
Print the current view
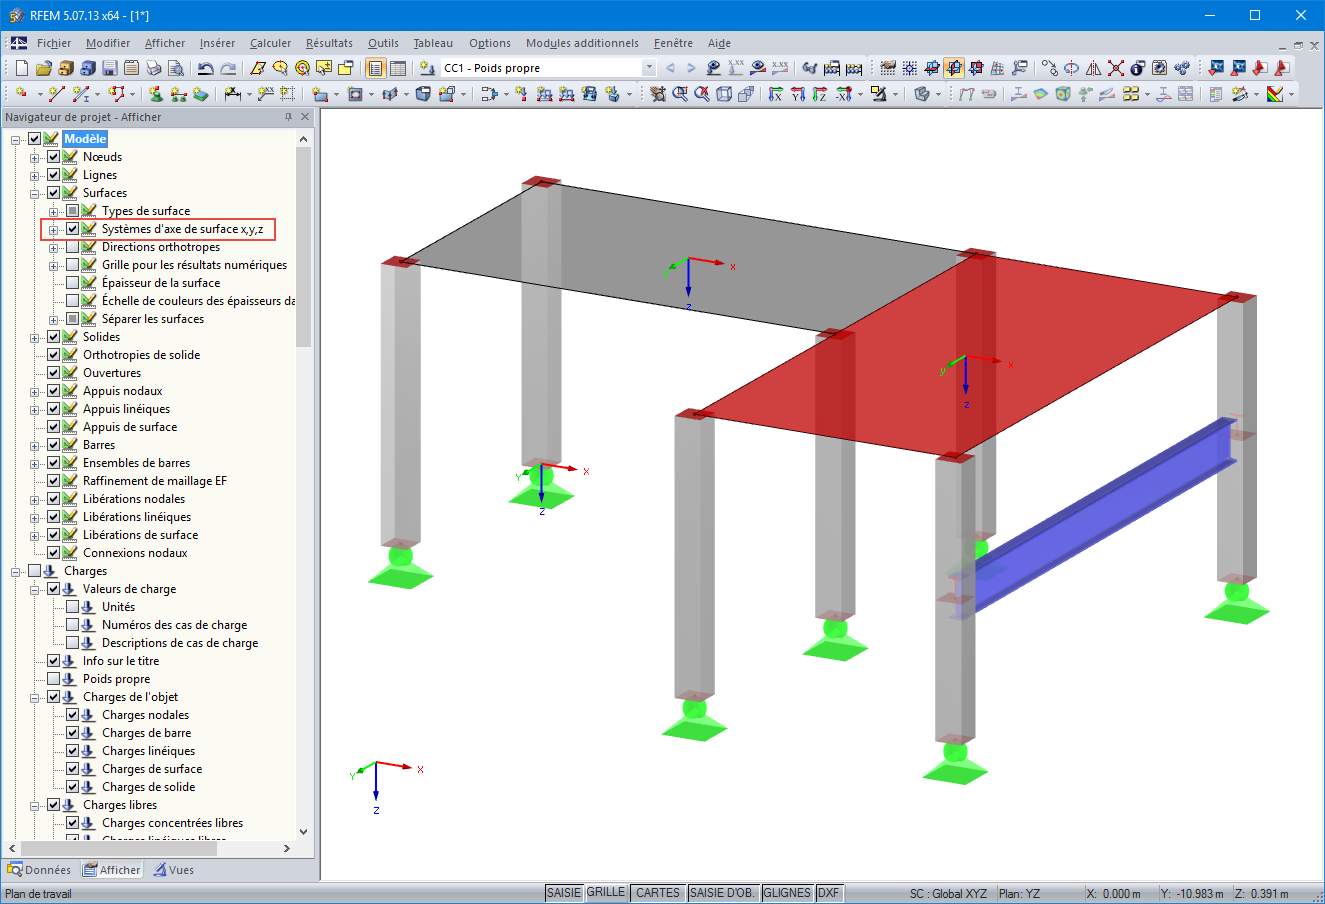tap(153, 68)
